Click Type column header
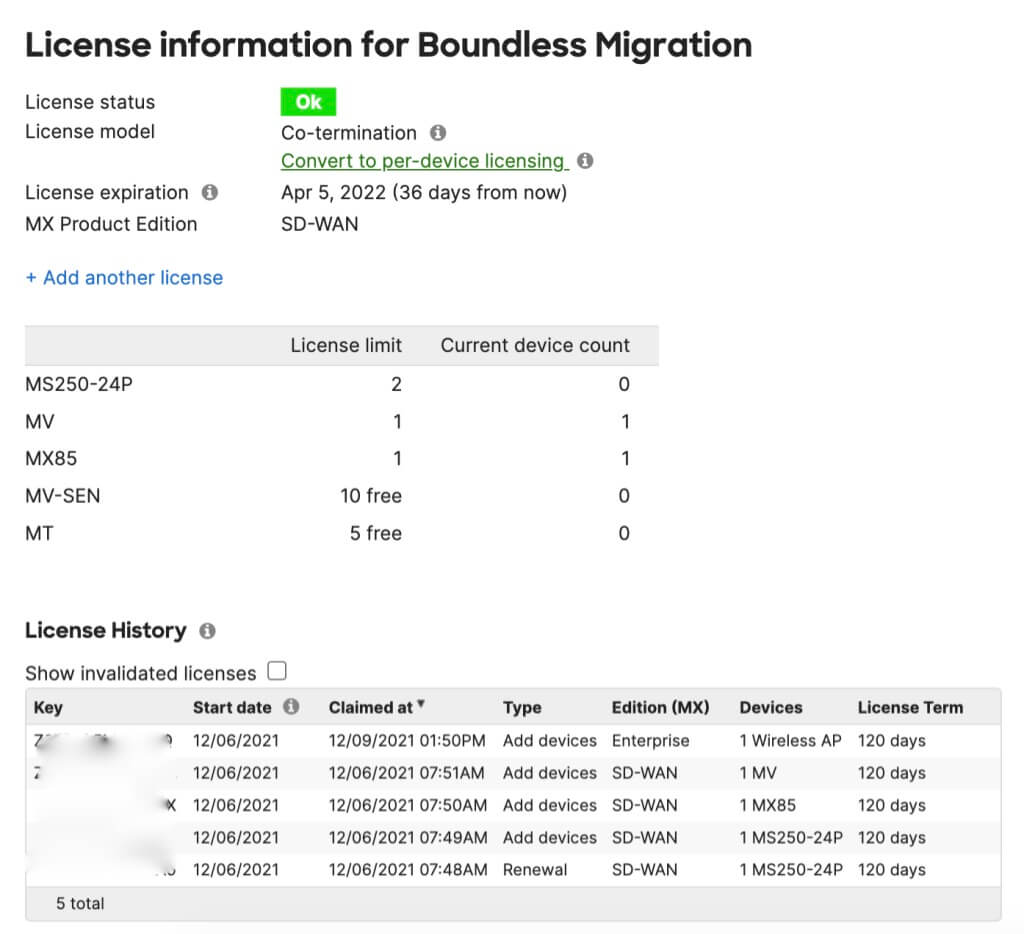 pos(522,707)
